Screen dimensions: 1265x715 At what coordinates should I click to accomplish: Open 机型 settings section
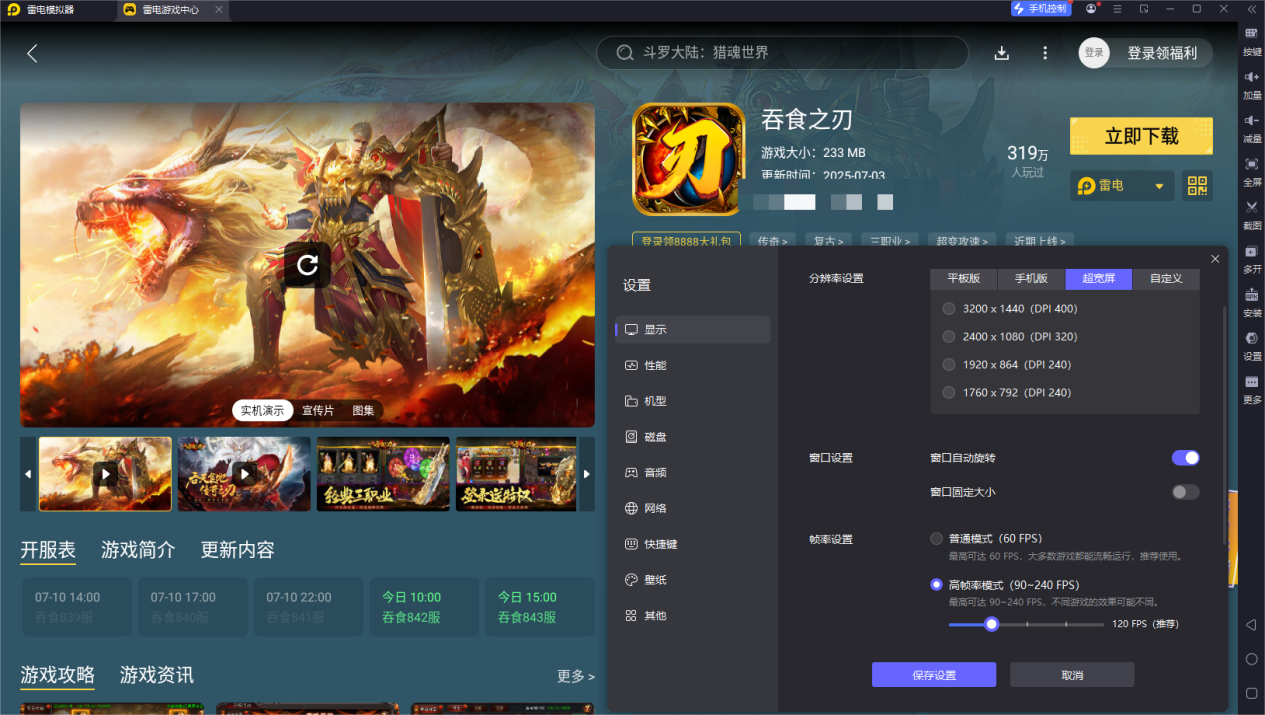693,401
